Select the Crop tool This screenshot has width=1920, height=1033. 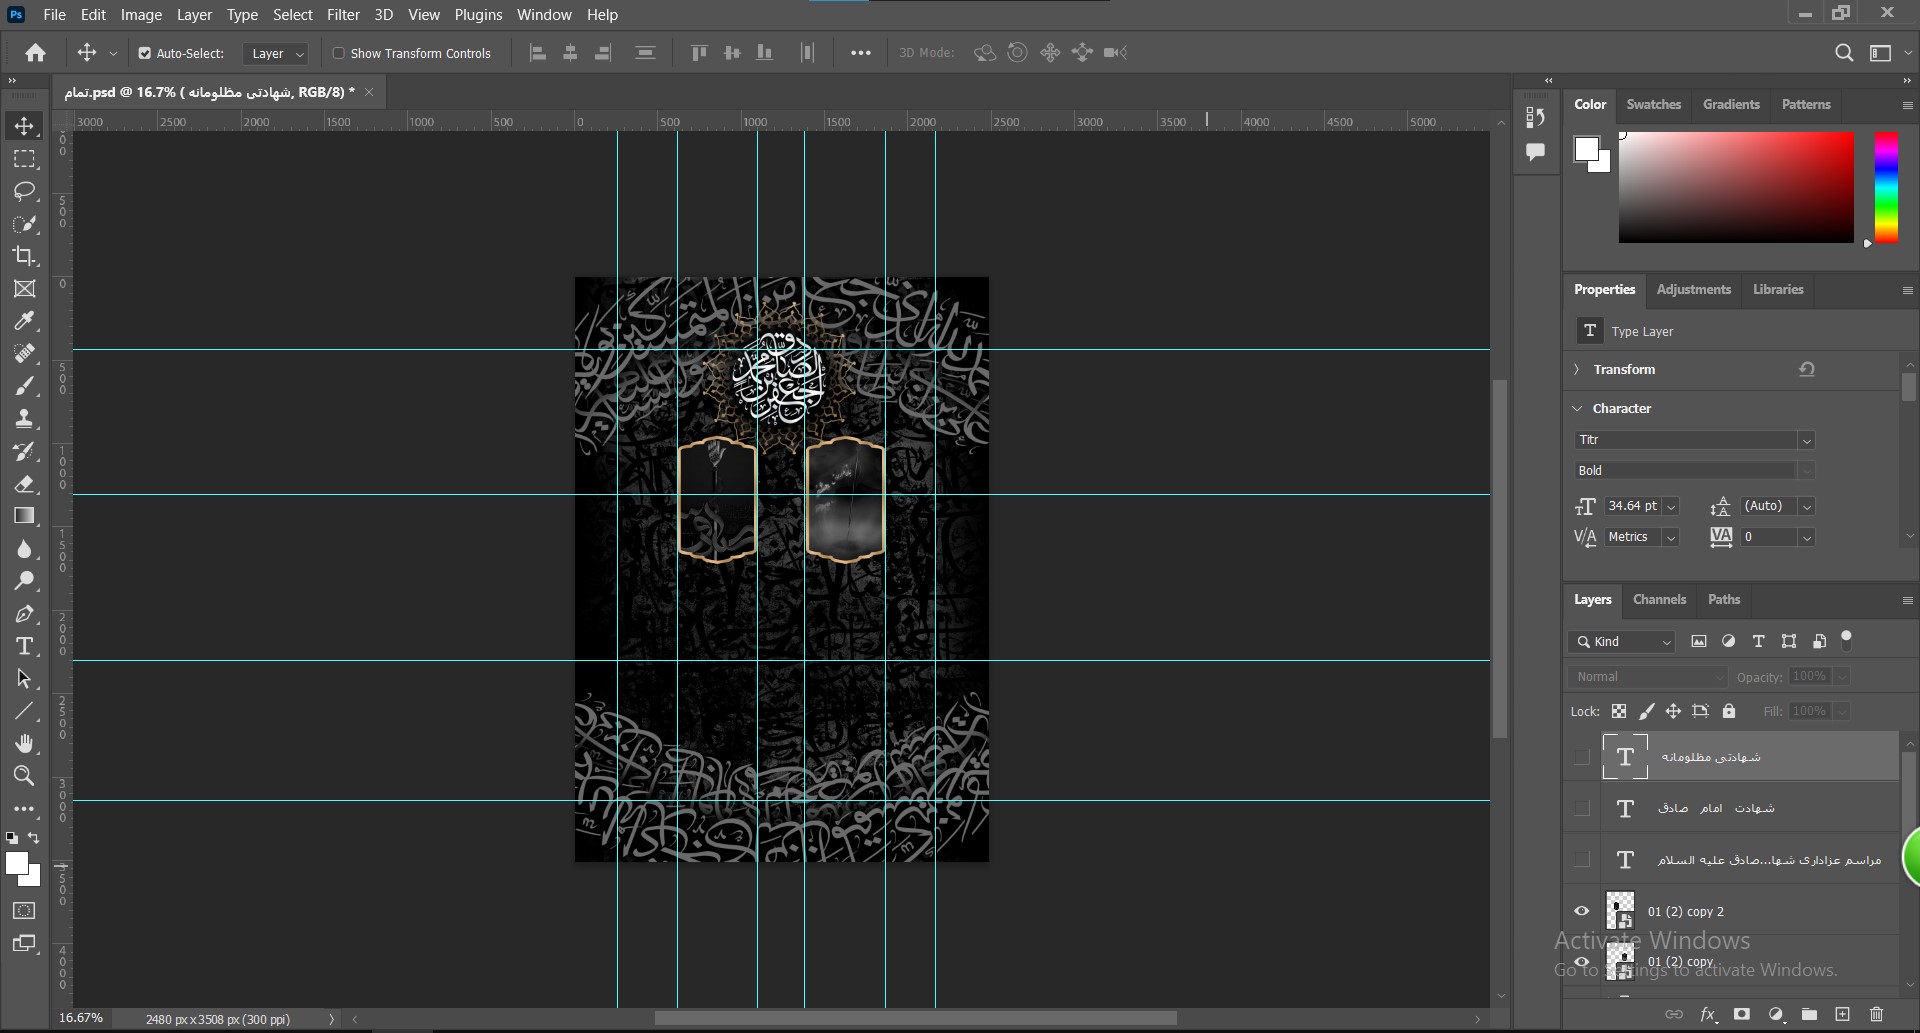coord(25,256)
